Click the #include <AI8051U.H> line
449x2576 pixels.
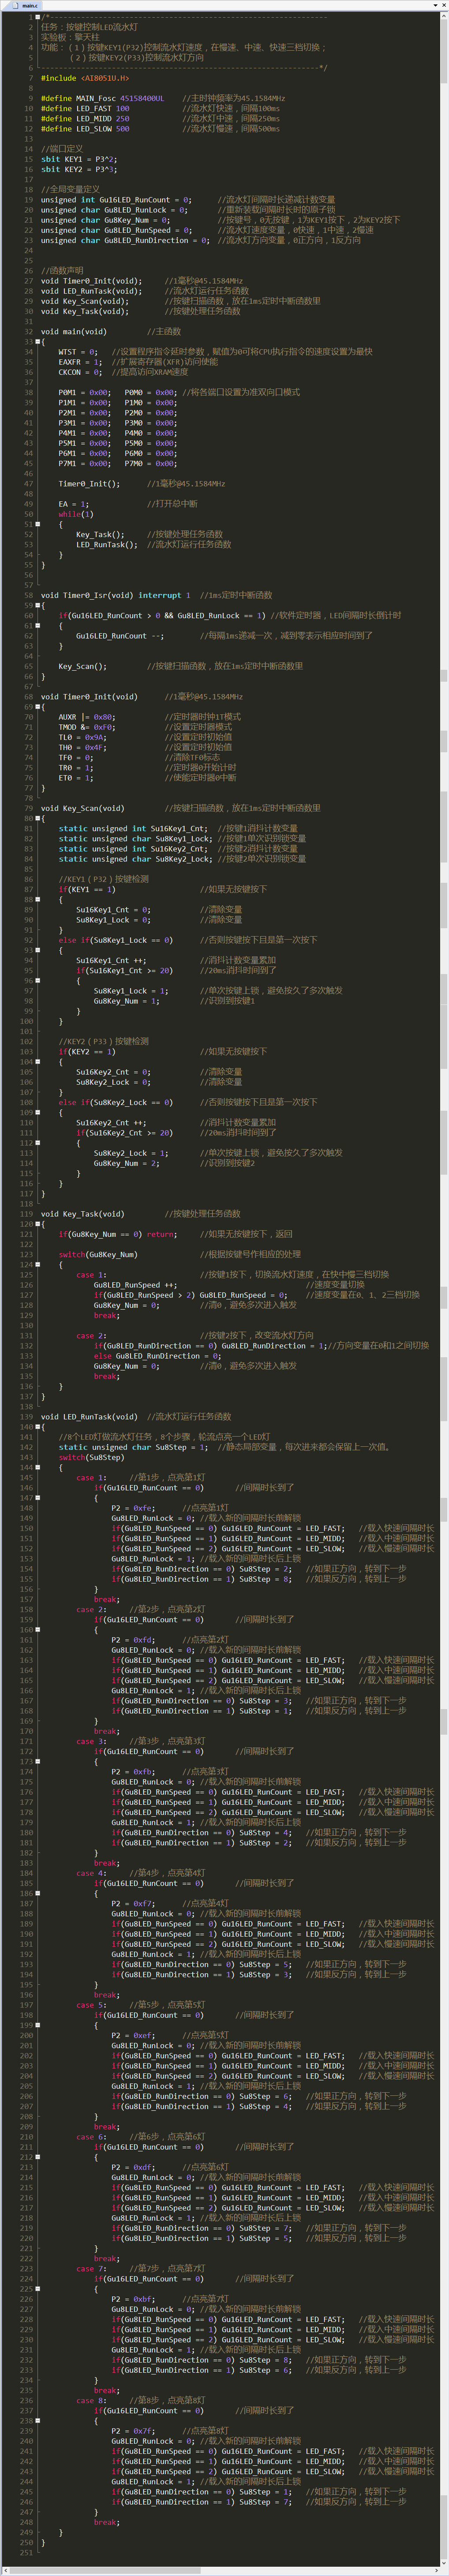point(85,78)
